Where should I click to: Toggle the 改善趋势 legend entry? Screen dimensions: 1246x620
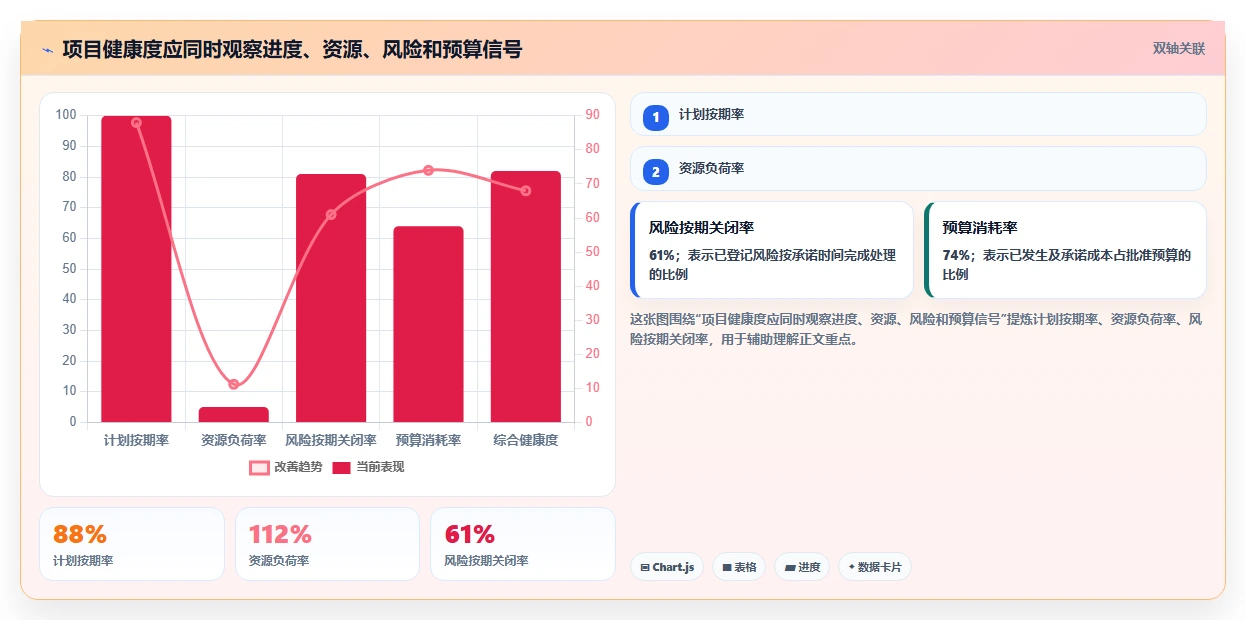click(285, 467)
